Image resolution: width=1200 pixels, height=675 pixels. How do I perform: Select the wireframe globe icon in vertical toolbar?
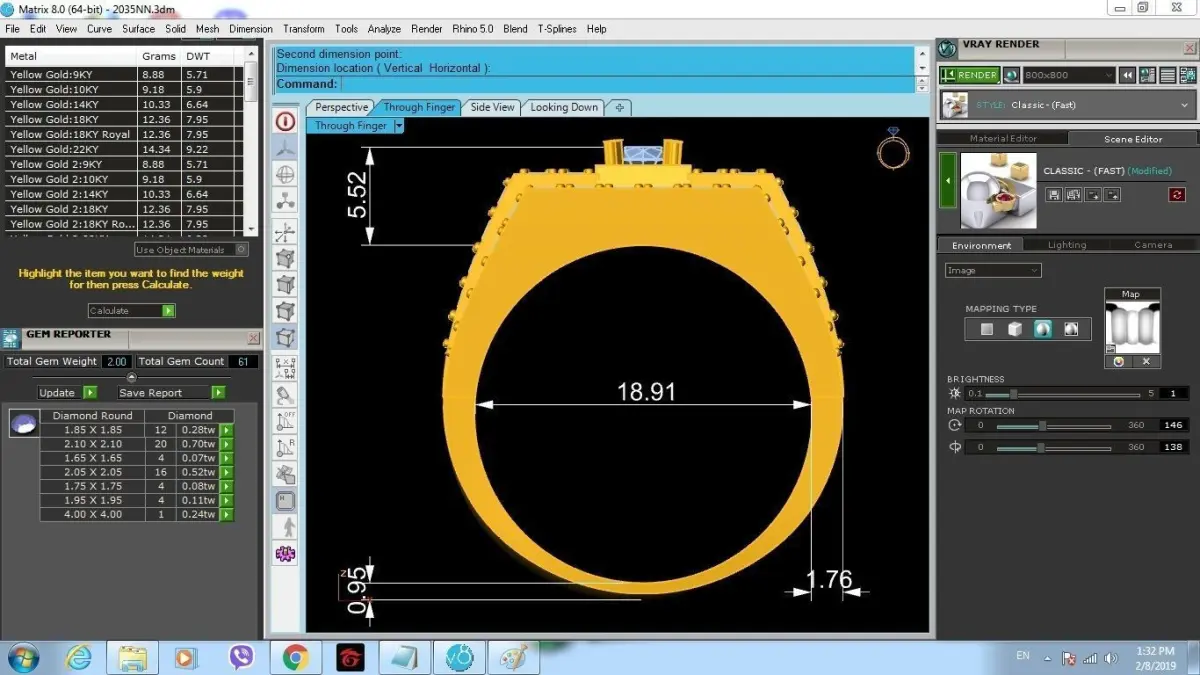(x=286, y=175)
